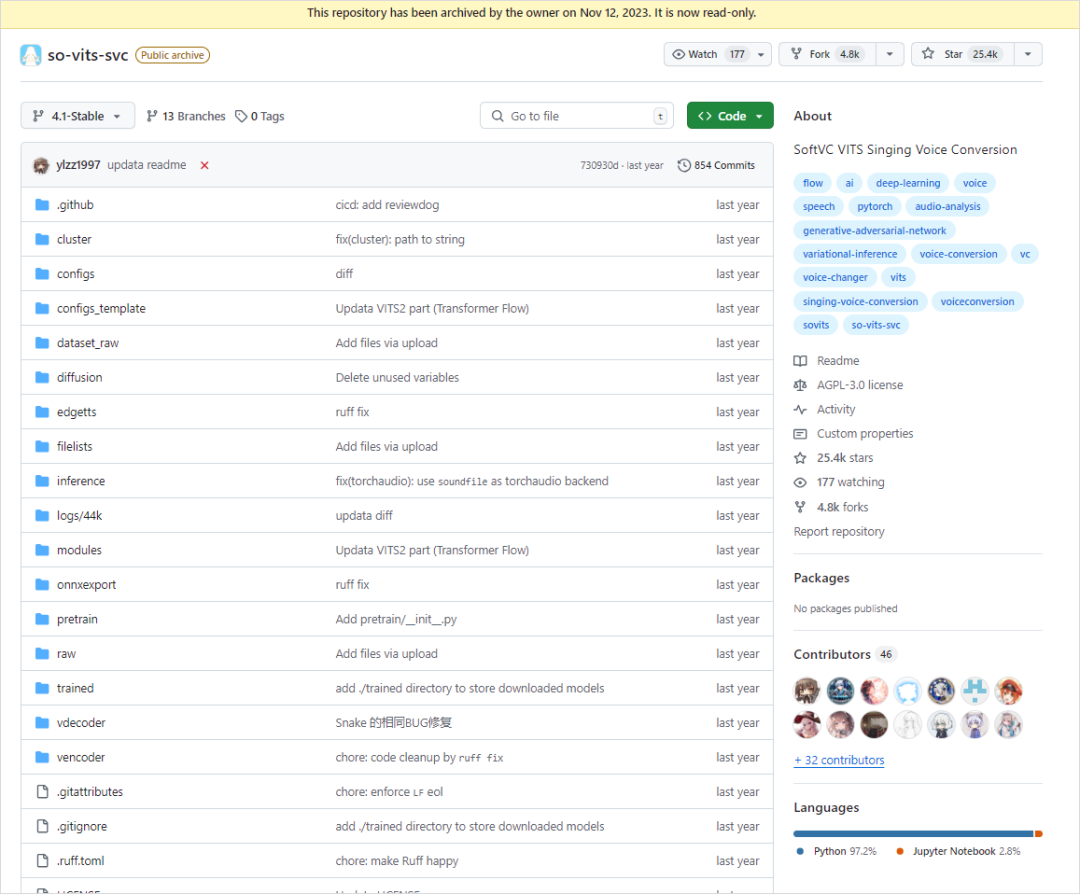Click the AGPL-3.0 license scale icon
Screen dimensions: 1080x894
[x=800, y=385]
